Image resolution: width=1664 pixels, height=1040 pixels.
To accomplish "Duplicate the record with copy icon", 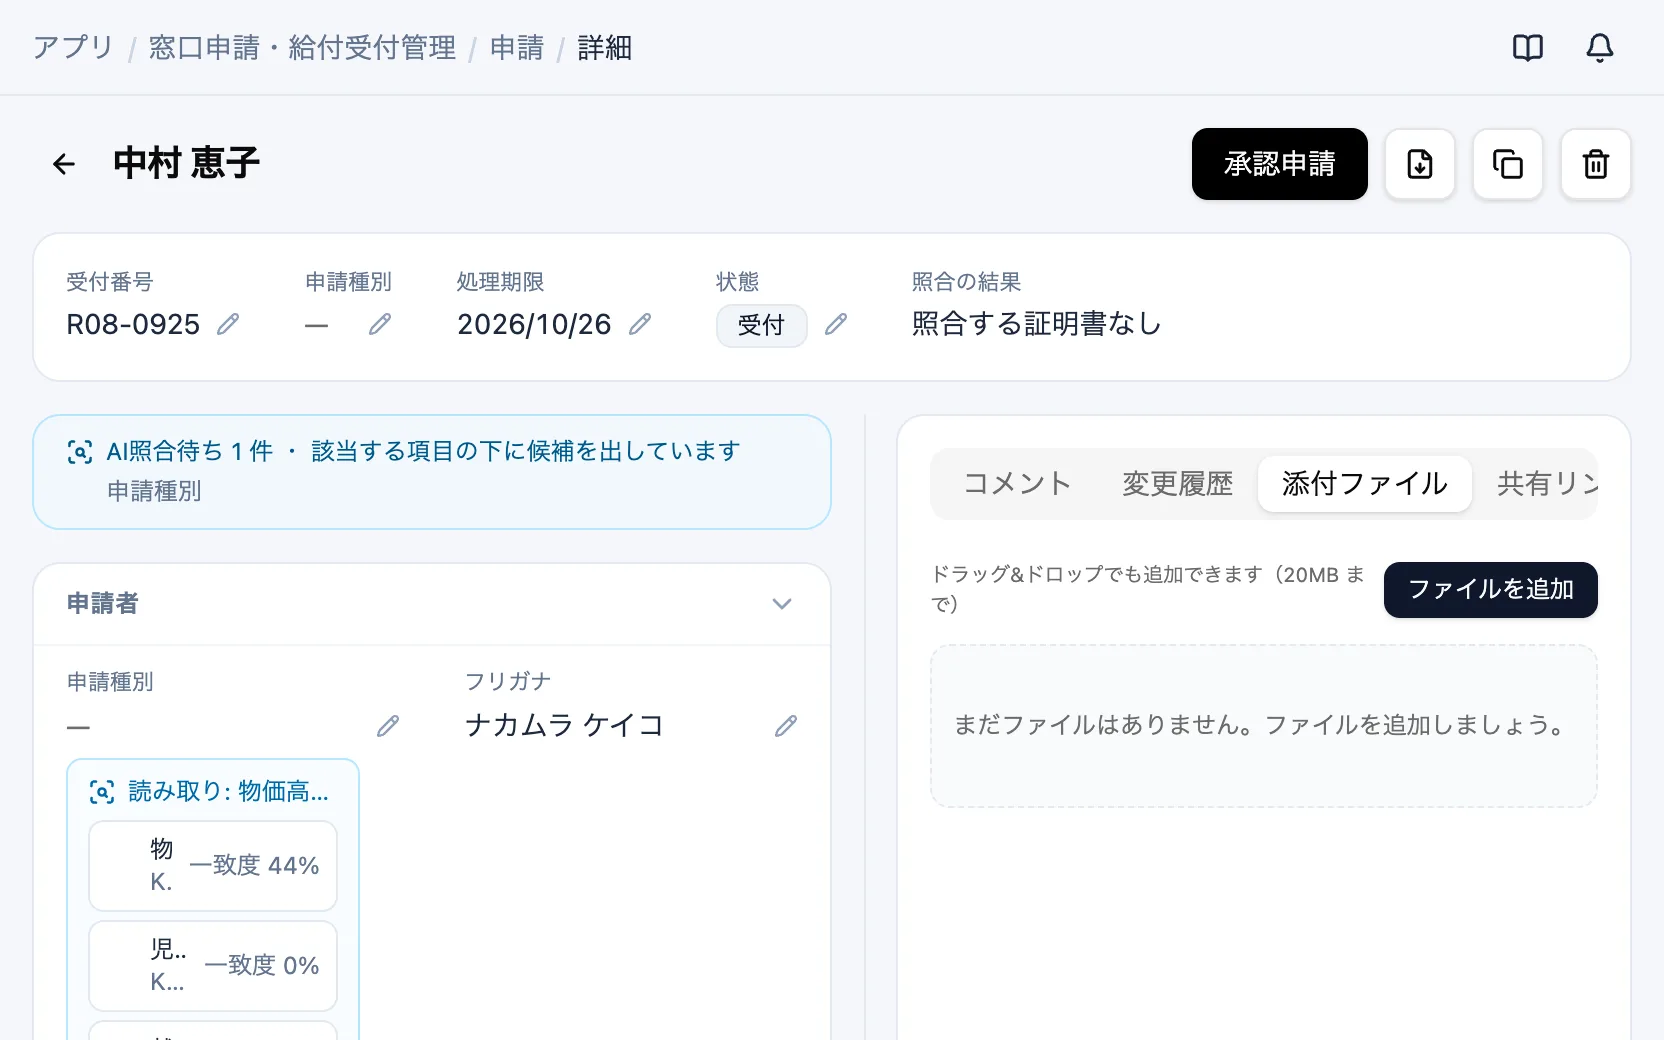I will pos(1508,164).
